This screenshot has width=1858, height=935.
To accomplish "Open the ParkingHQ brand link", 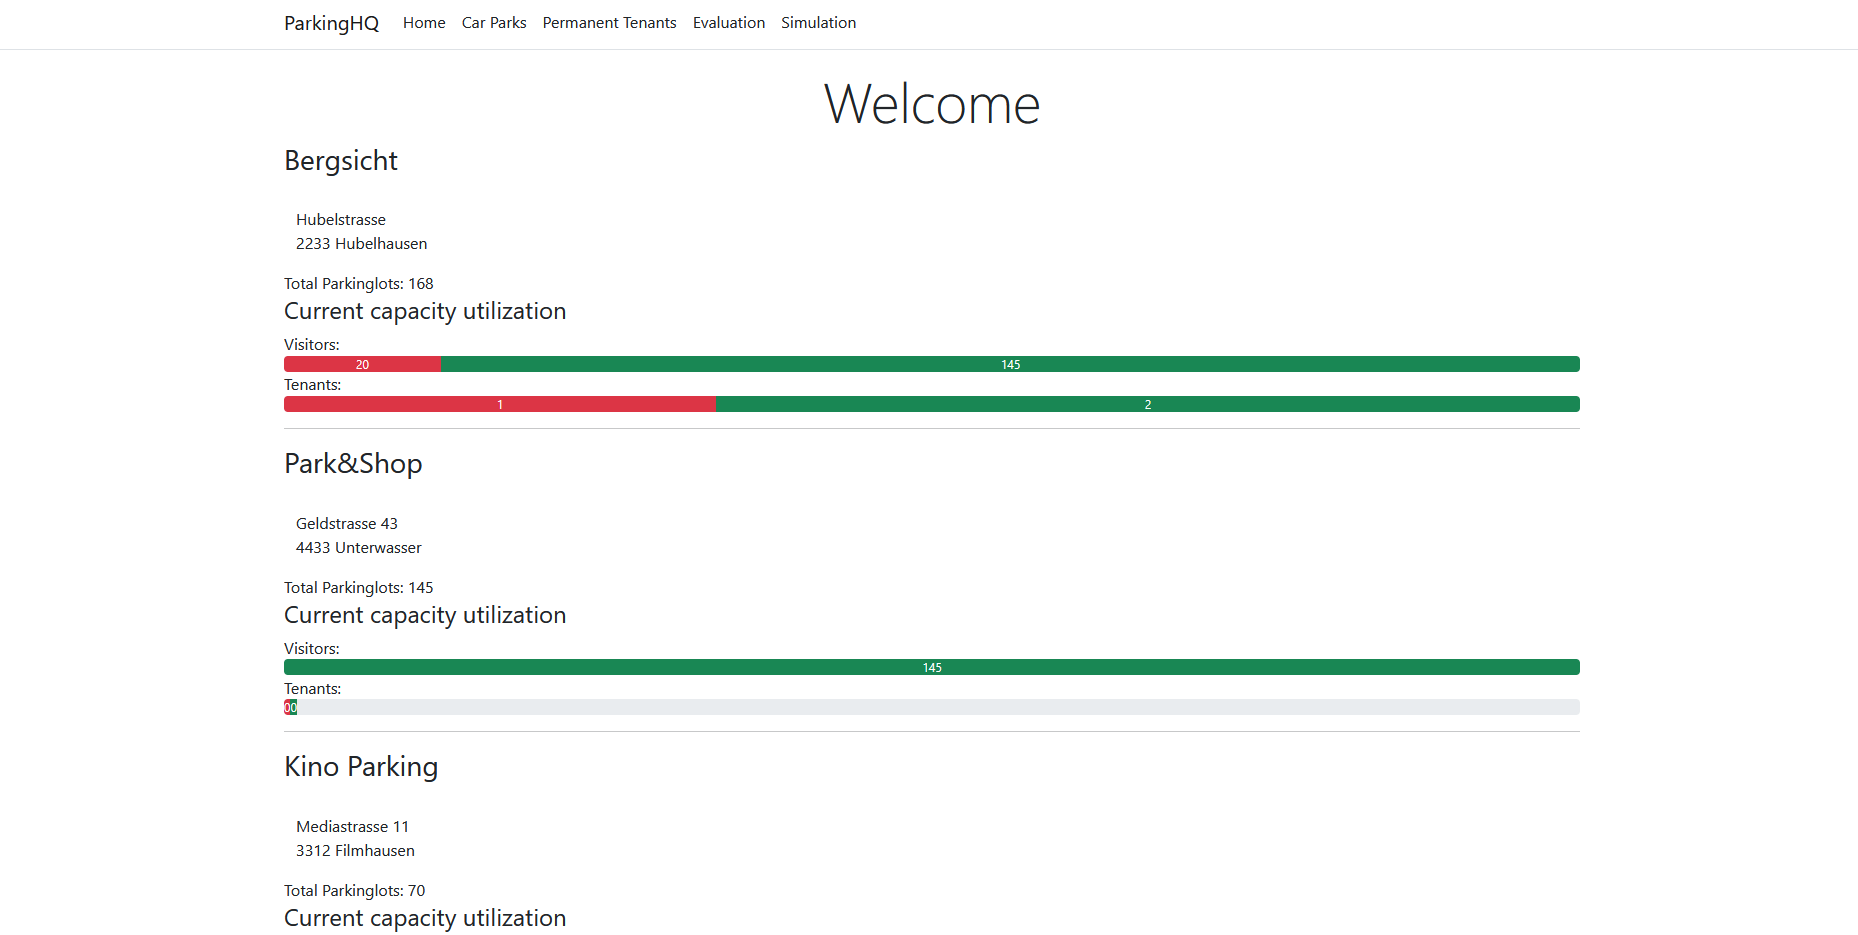I will (x=331, y=23).
